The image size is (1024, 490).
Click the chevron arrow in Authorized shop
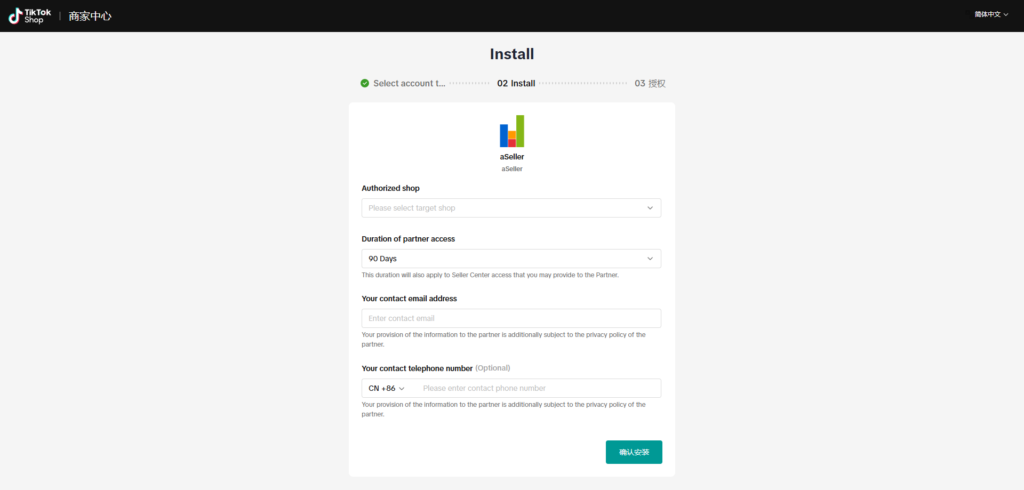tap(650, 208)
